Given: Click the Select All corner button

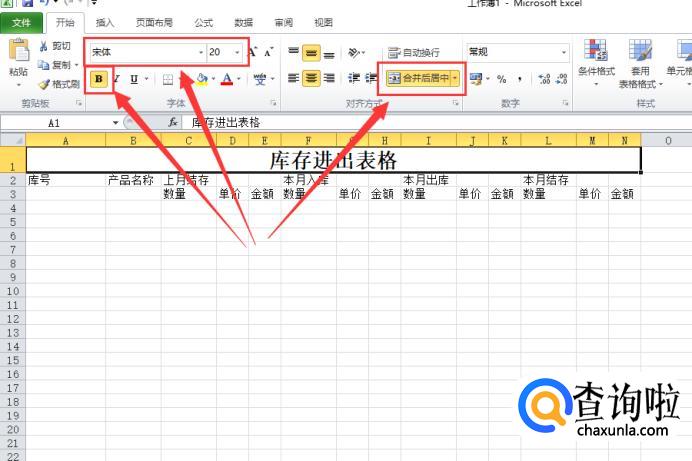Looking at the screenshot, I should pos(13,140).
